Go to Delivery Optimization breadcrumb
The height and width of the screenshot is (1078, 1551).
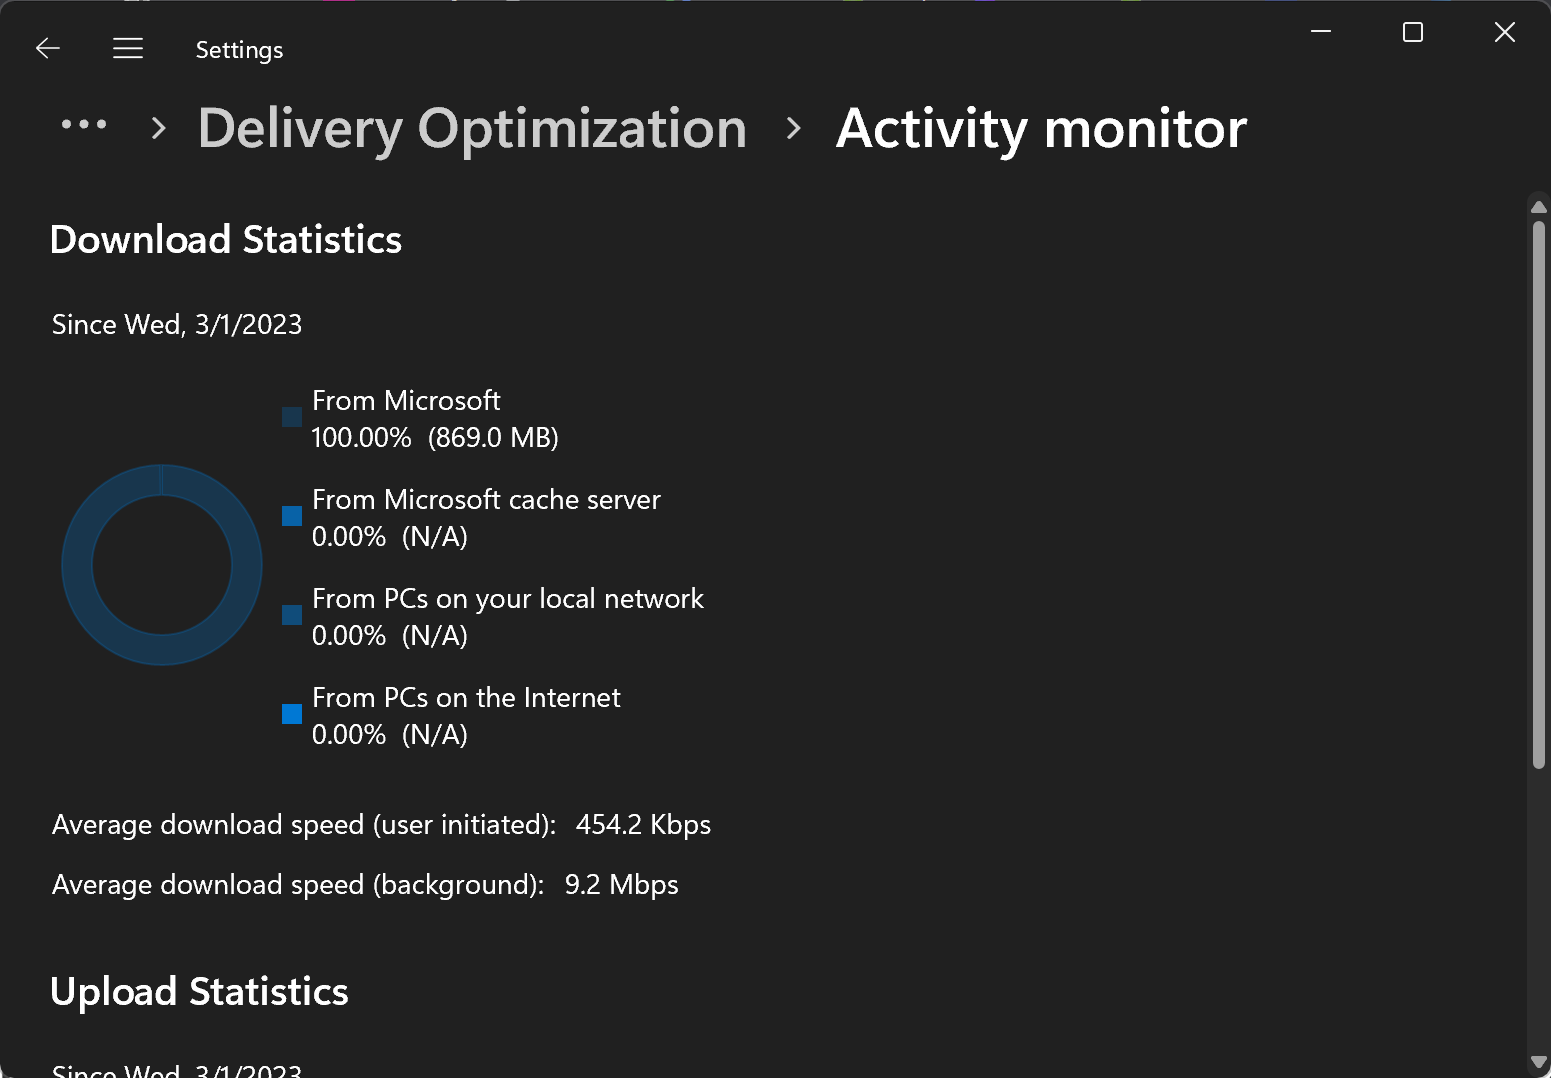(x=472, y=129)
